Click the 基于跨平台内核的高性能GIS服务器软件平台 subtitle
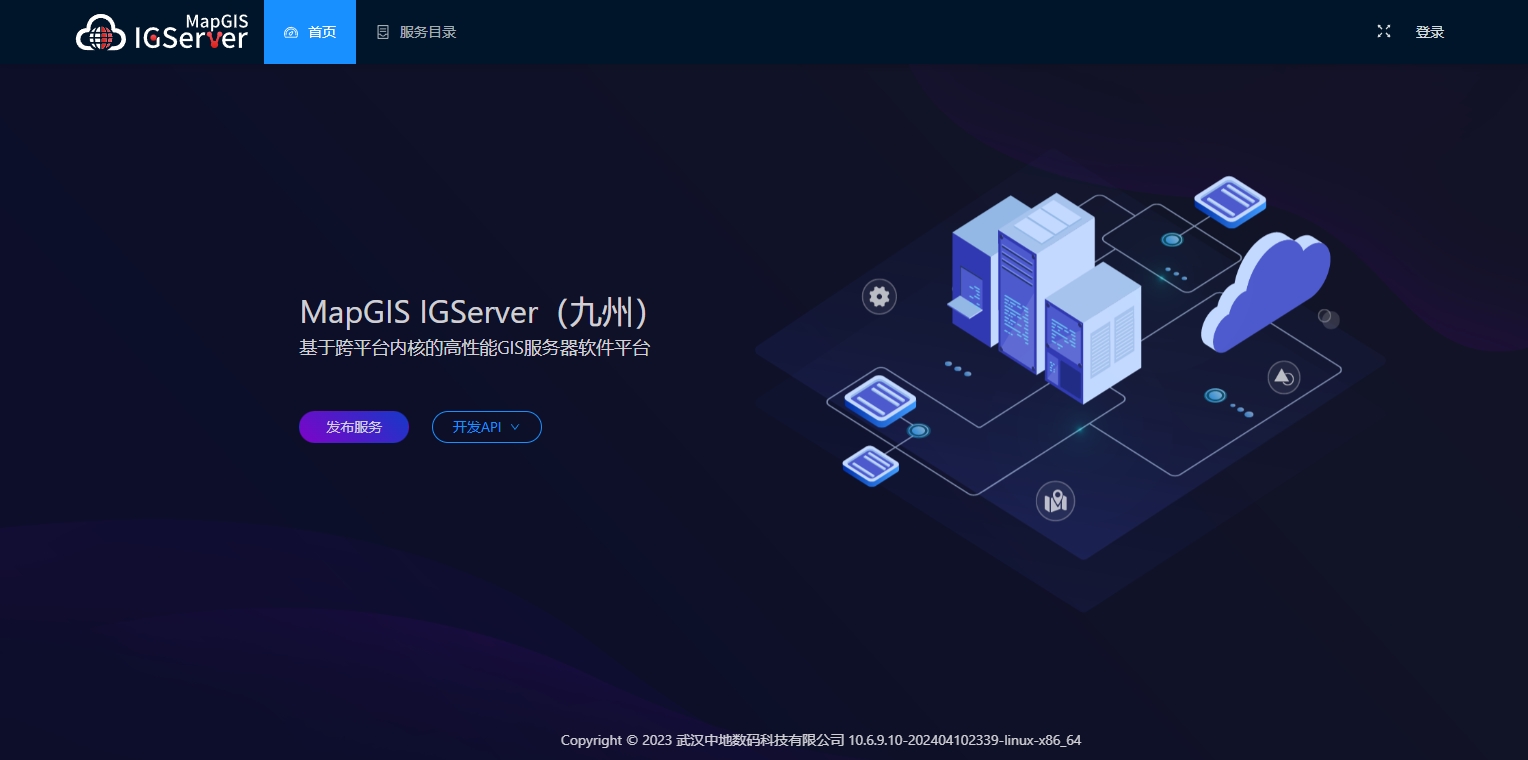Viewport: 1528px width, 760px height. [475, 349]
